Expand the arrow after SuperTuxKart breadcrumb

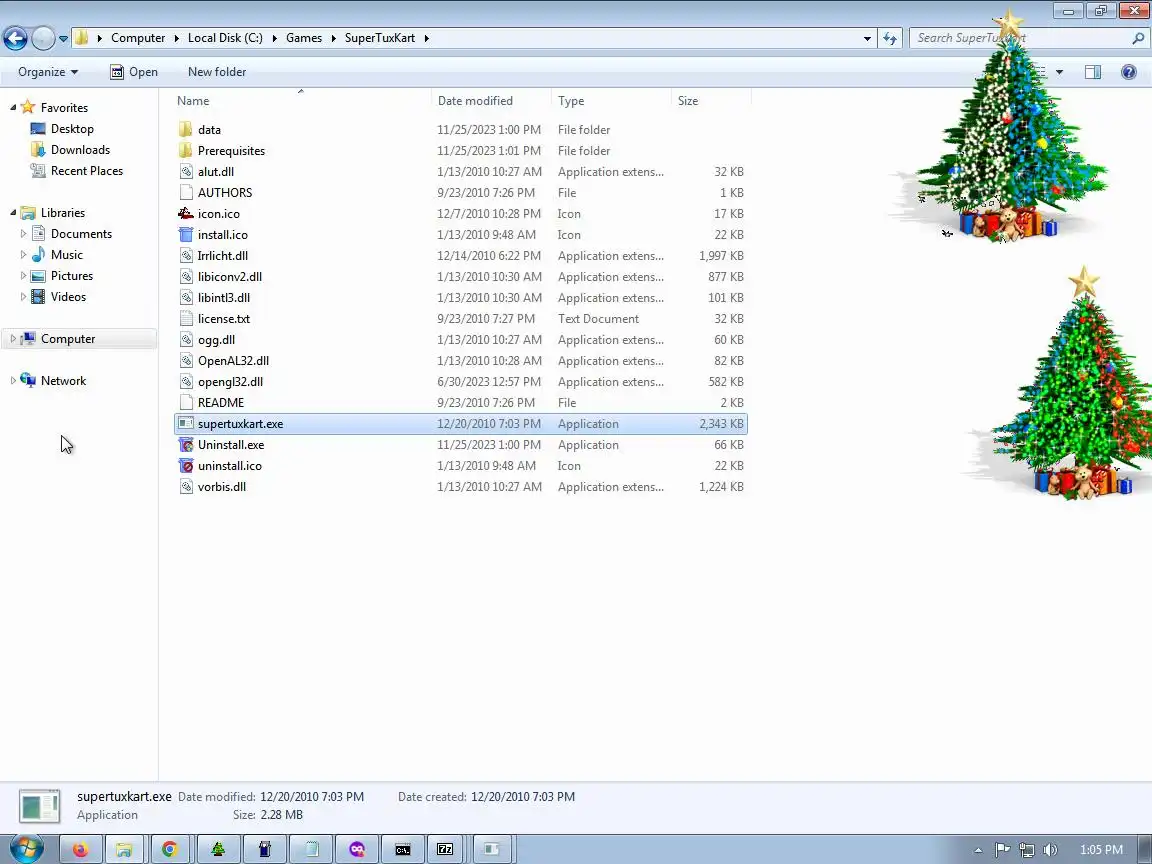tap(426, 38)
